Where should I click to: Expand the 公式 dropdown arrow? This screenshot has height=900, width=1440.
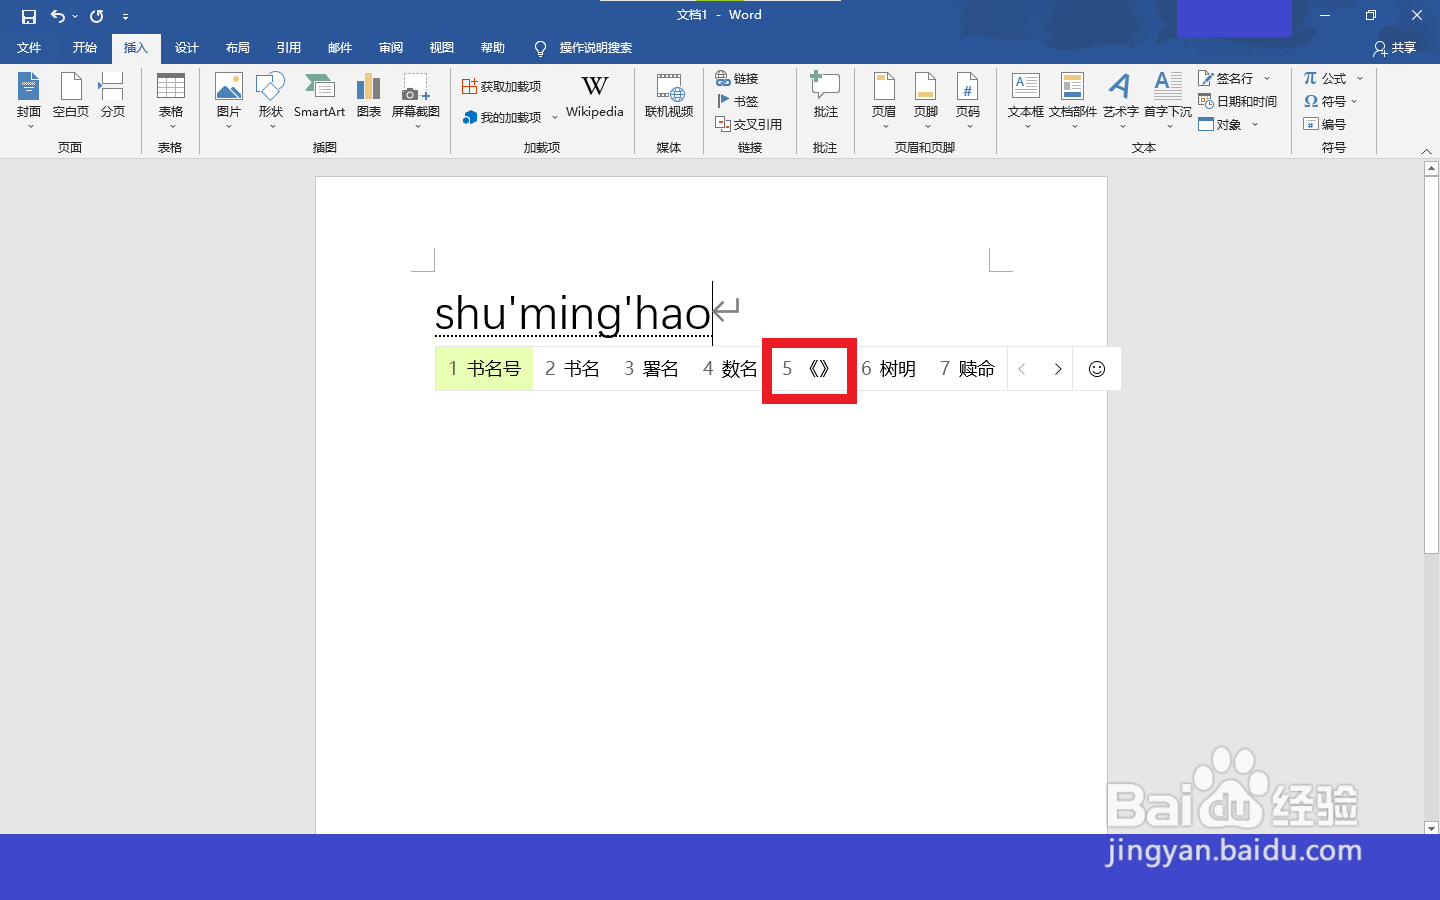click(1360, 78)
